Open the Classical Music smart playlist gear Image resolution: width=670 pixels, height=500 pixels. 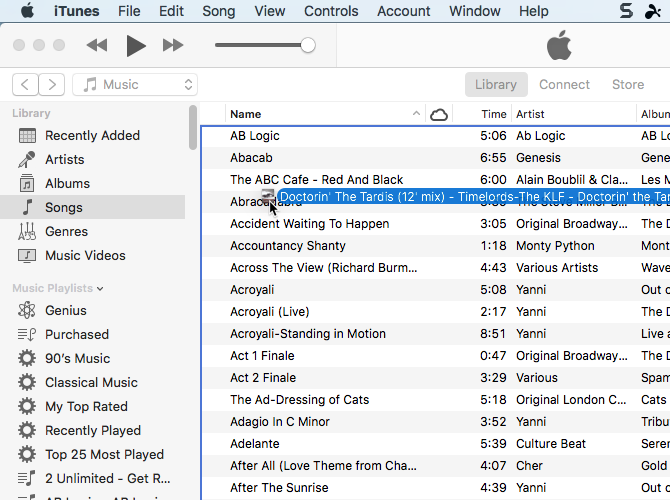pos(27,382)
